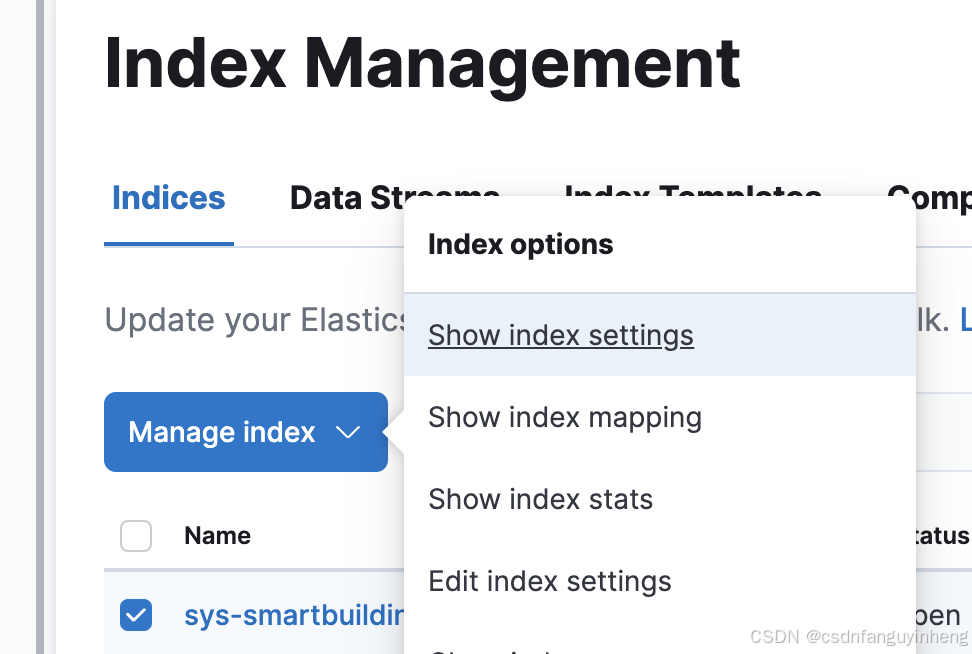The height and width of the screenshot is (654, 972).
Task: Toggle the select-all checkbox beside Name
Action: point(136,536)
